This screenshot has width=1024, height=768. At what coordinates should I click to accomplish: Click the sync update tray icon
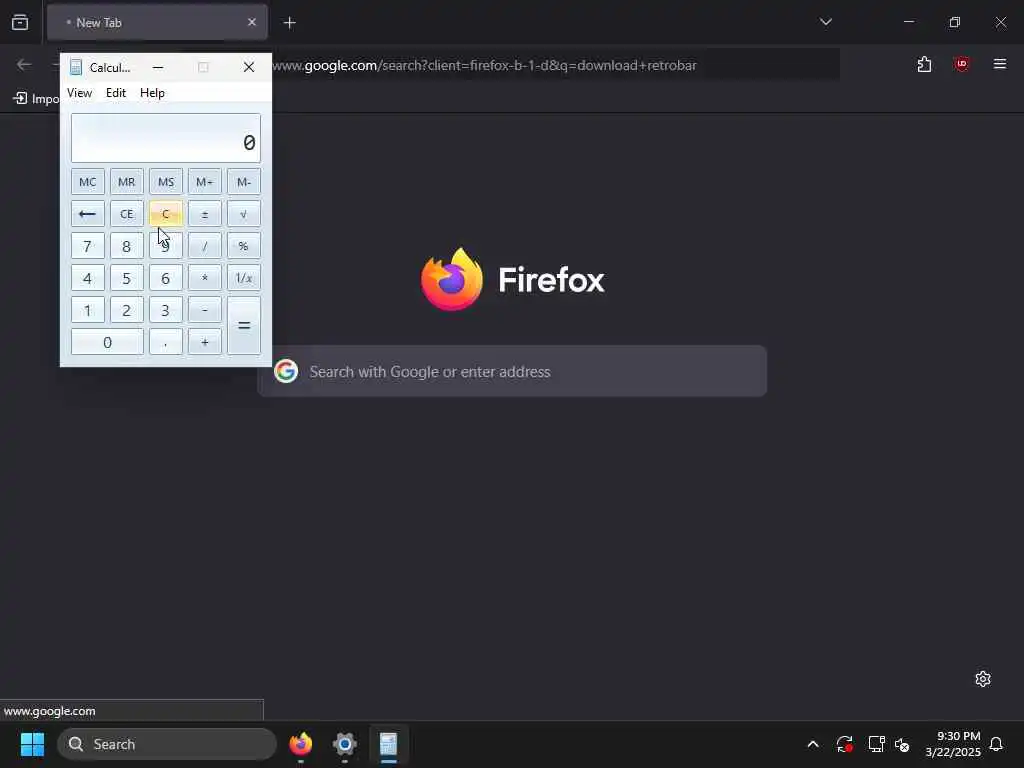click(844, 744)
